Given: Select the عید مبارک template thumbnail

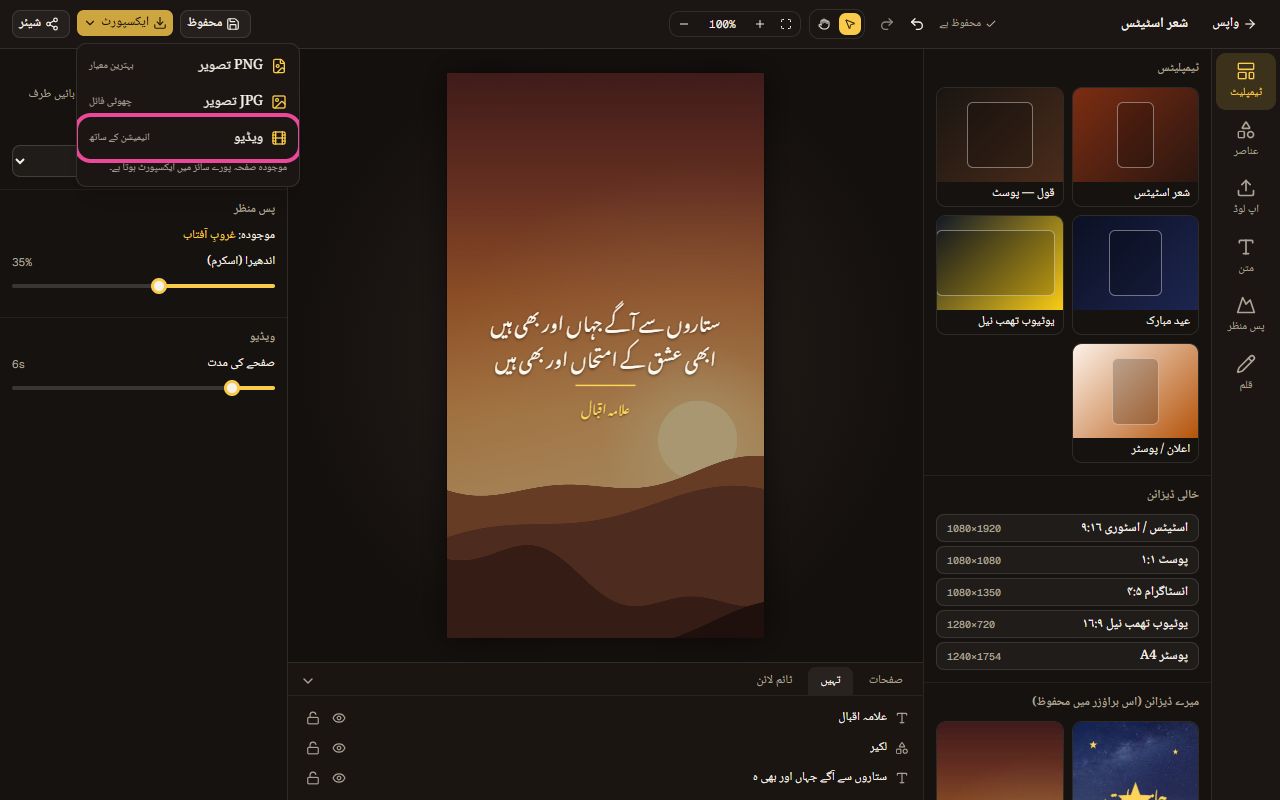Looking at the screenshot, I should coord(1135,274).
